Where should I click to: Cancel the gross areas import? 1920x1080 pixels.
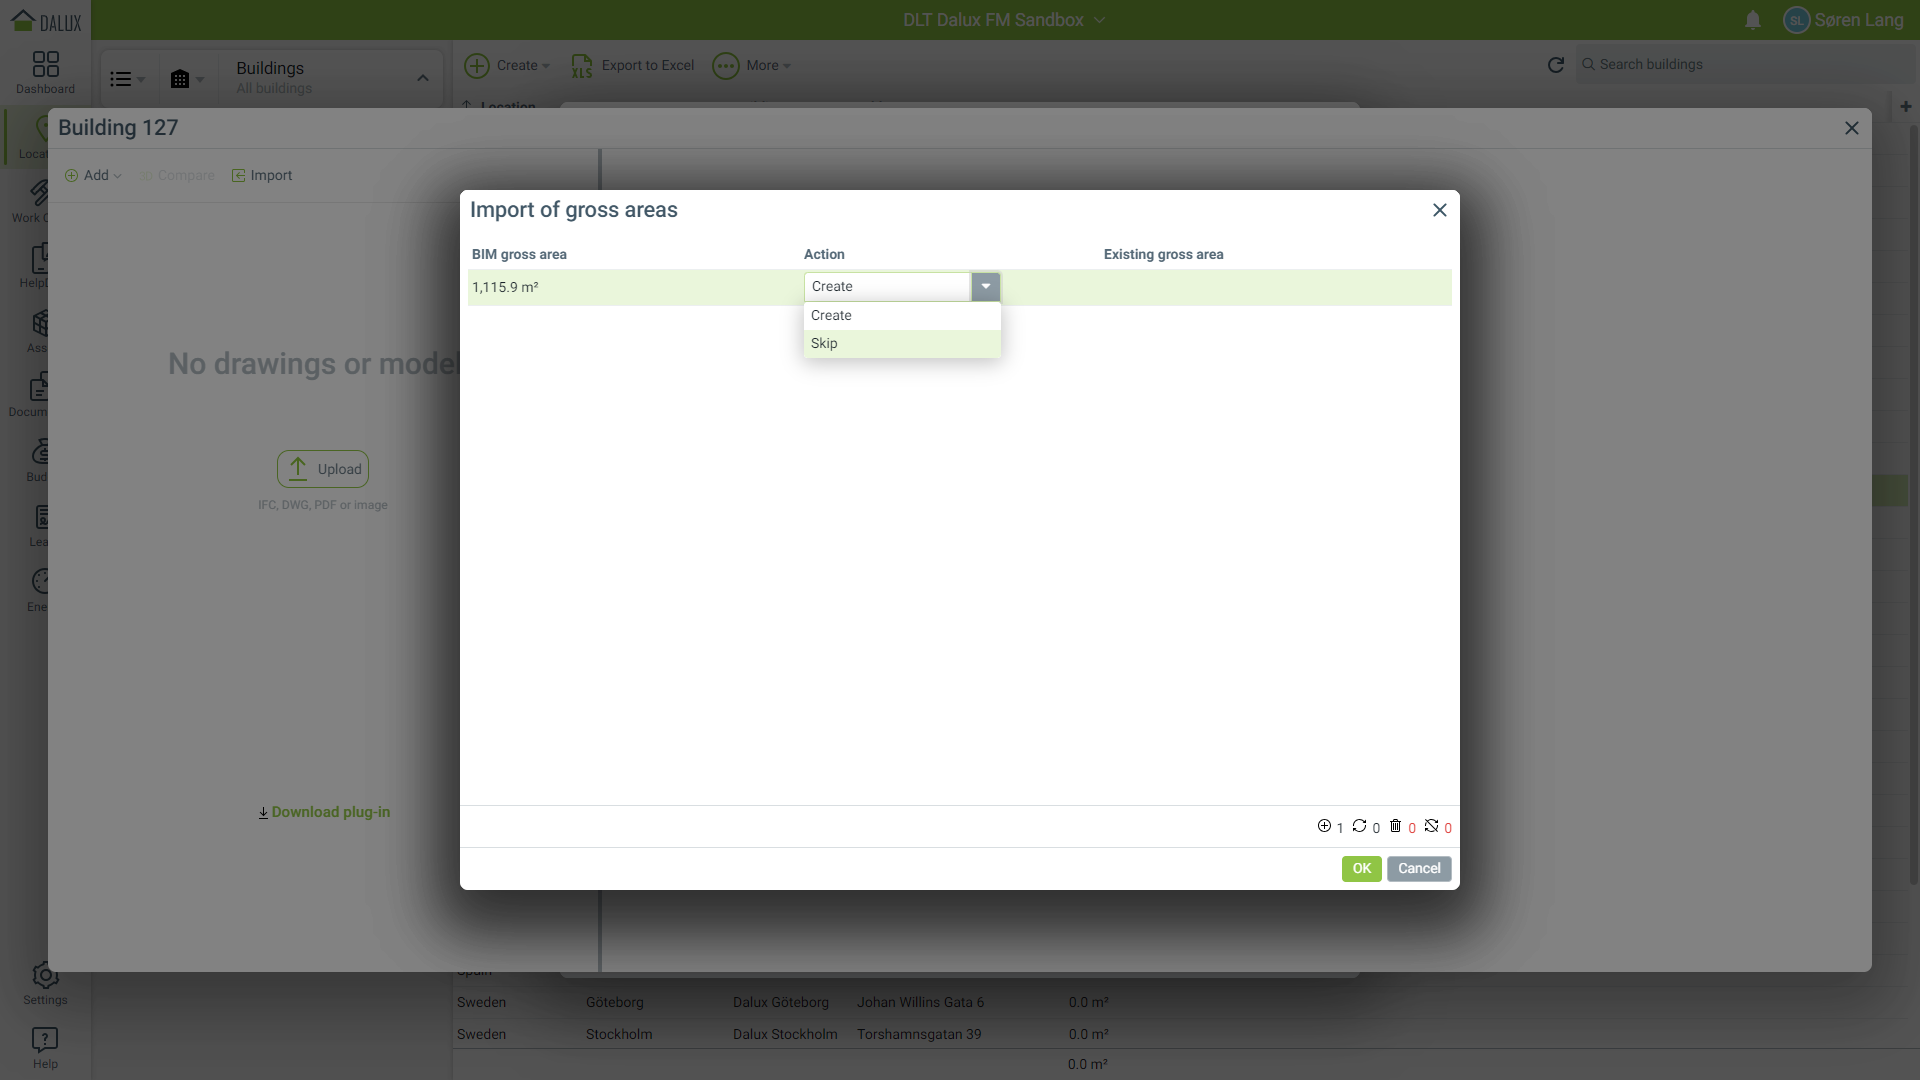pos(1418,868)
